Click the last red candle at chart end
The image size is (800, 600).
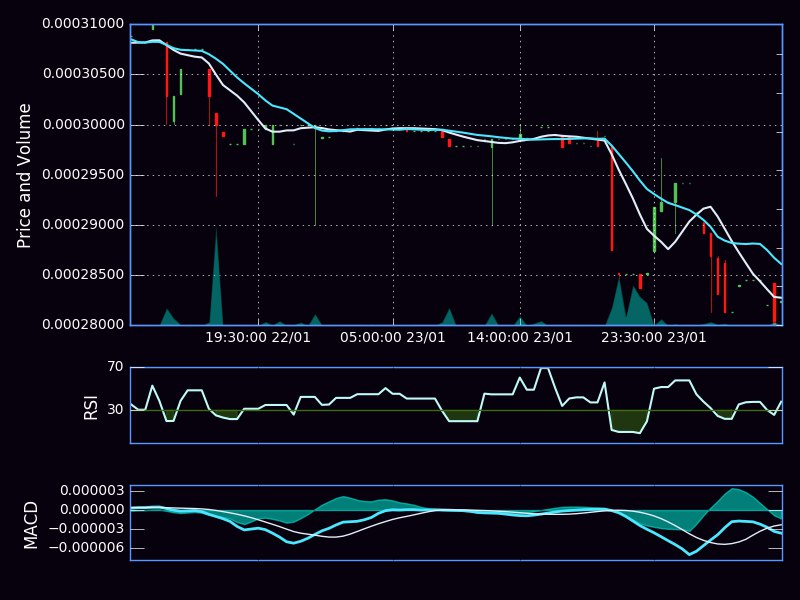(x=774, y=303)
